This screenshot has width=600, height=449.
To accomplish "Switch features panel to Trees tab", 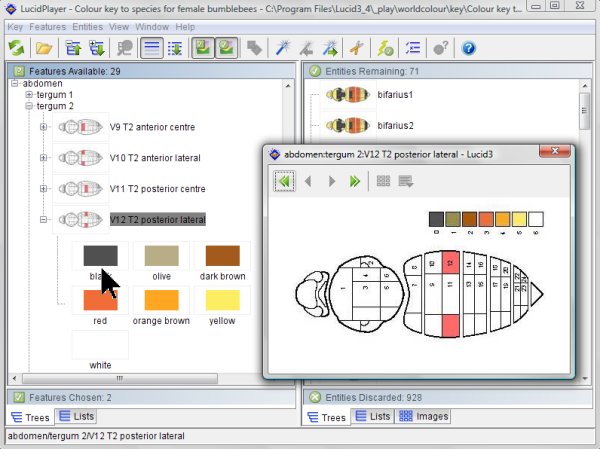I will tap(31, 417).
